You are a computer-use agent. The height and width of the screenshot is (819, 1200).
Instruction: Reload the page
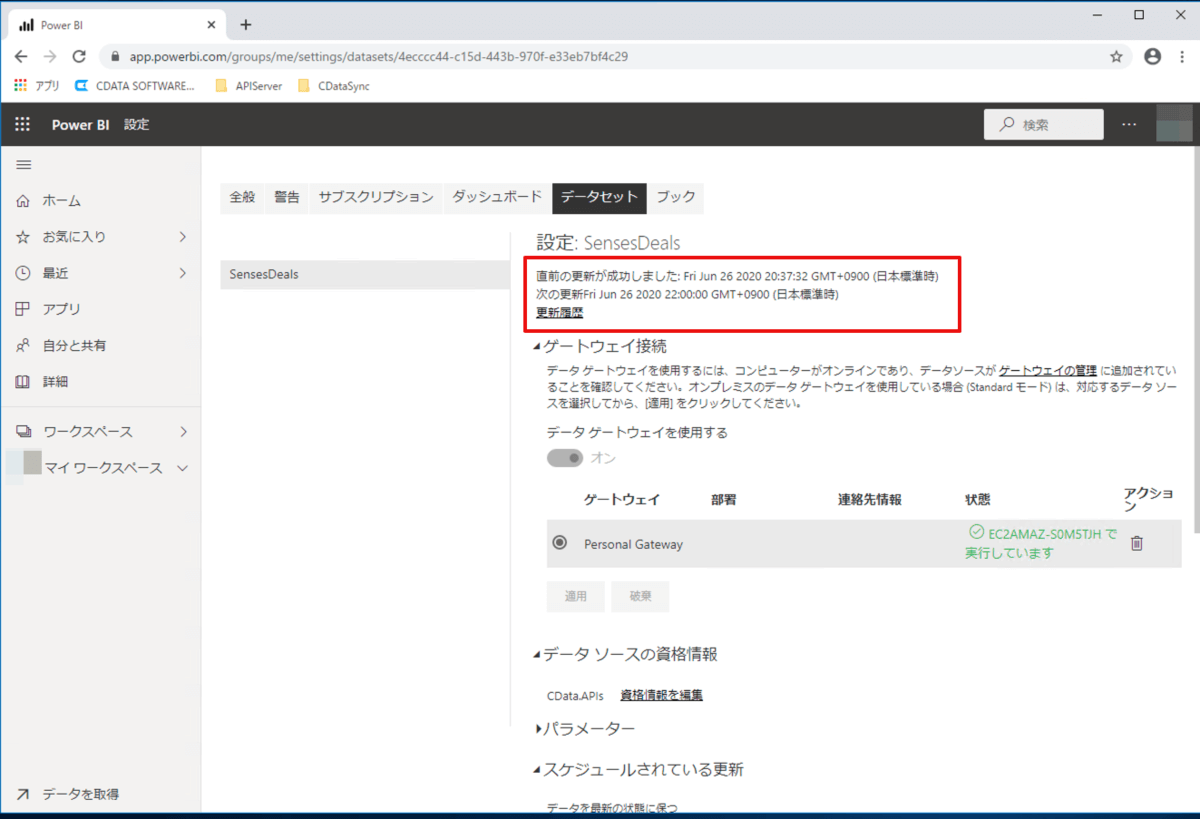(79, 57)
